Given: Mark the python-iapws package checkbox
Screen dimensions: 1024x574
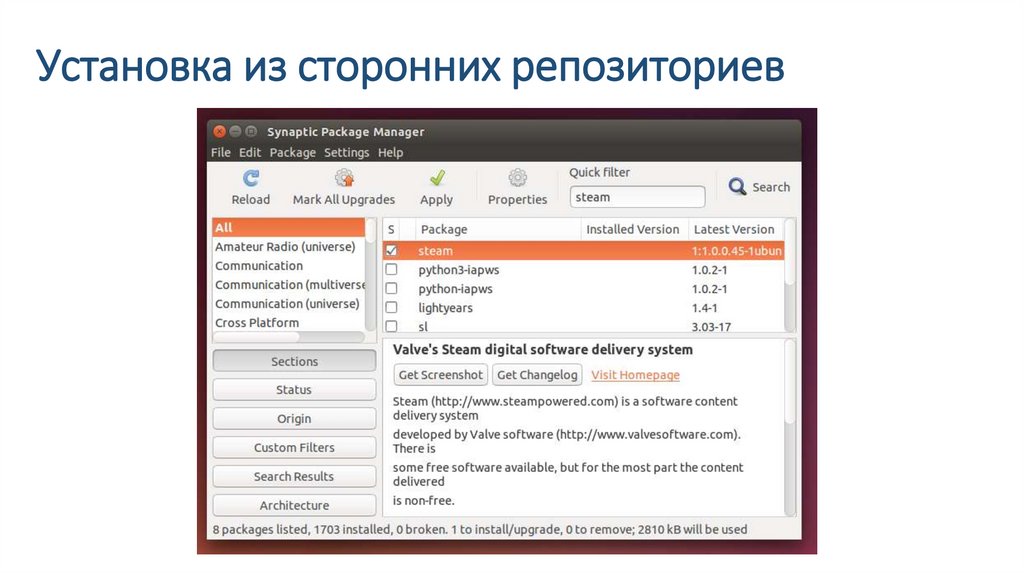Looking at the screenshot, I should 391,288.
